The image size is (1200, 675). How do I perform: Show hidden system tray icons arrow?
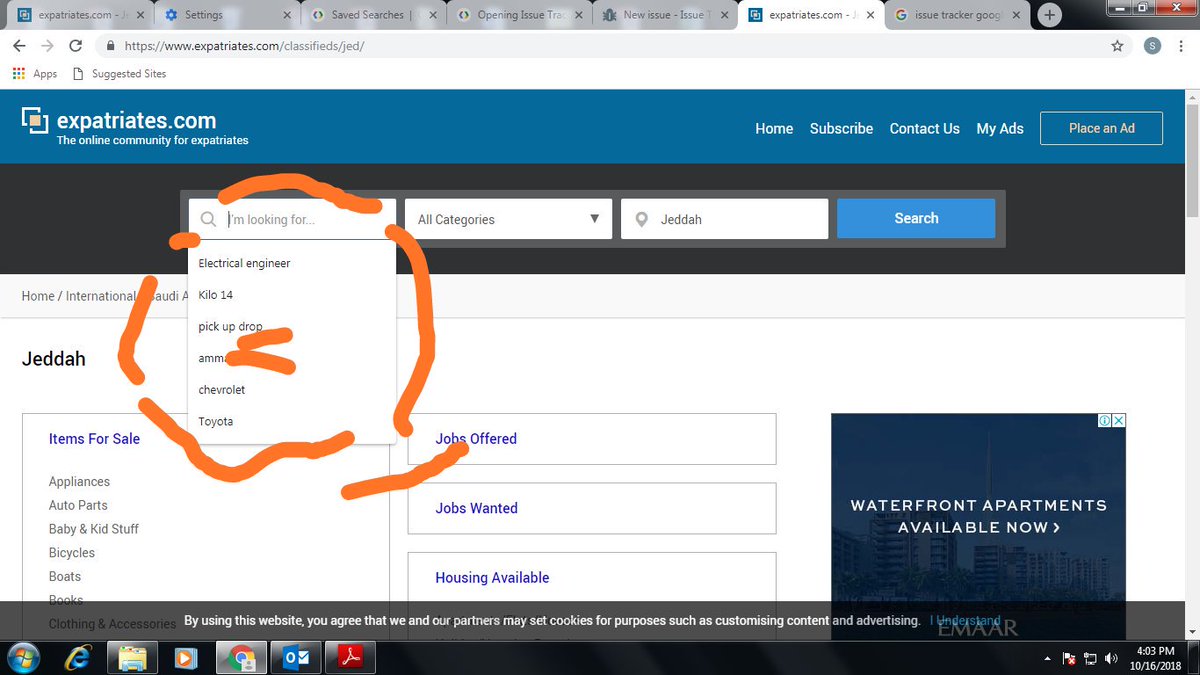click(x=1048, y=658)
